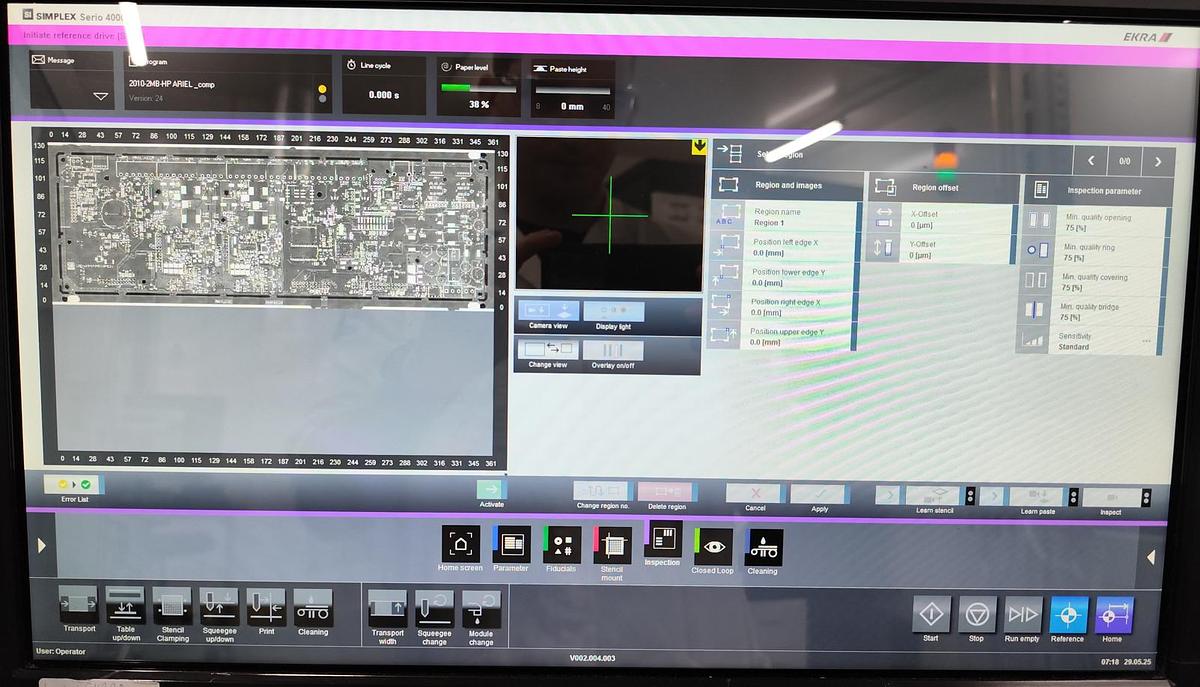Screen dimensions: 1200x687
Task: Open the Closed Loop screen
Action: tap(712, 547)
